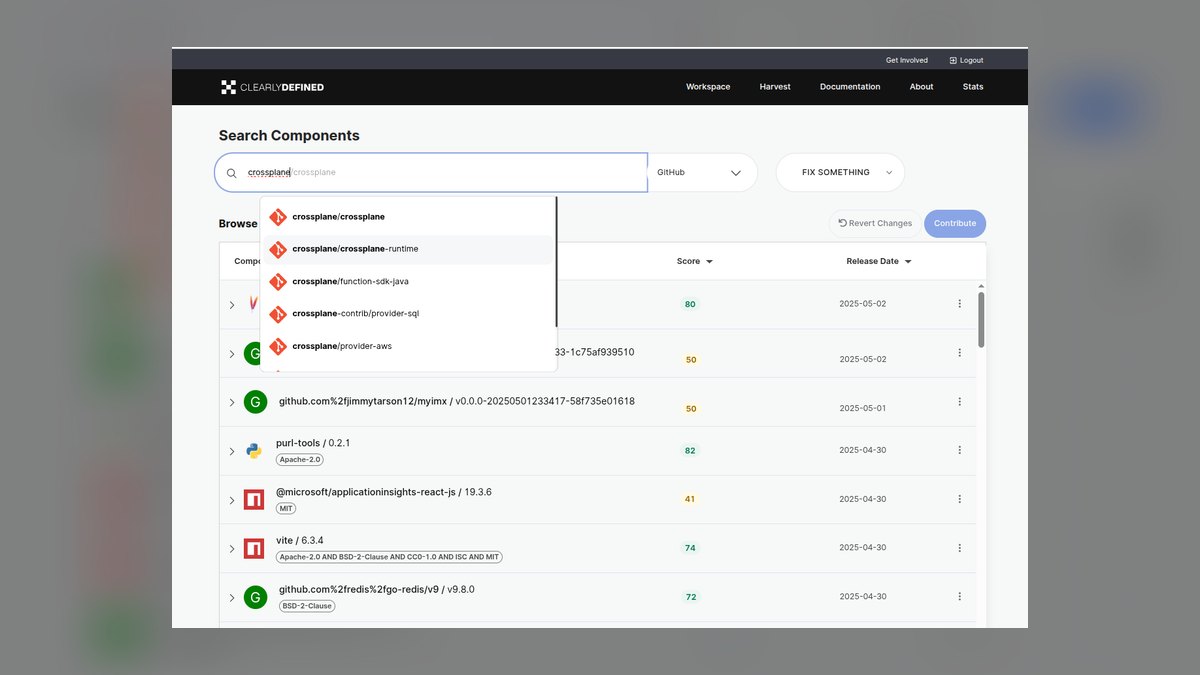The width and height of the screenshot is (1200, 675).
Task: Click the git icon beside crossplane/crossplane
Action: coord(278,217)
